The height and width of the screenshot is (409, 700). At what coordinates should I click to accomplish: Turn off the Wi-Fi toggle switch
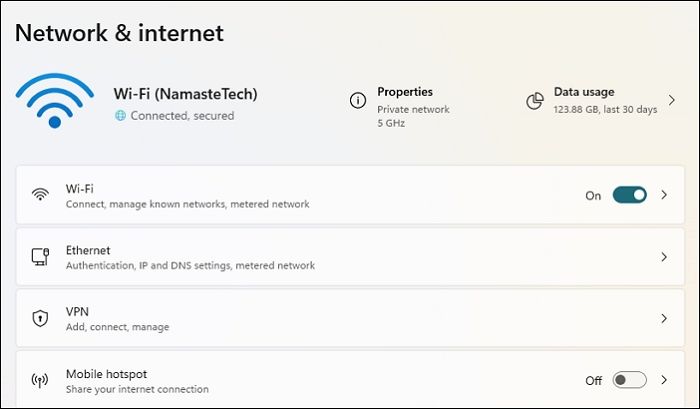pos(629,195)
